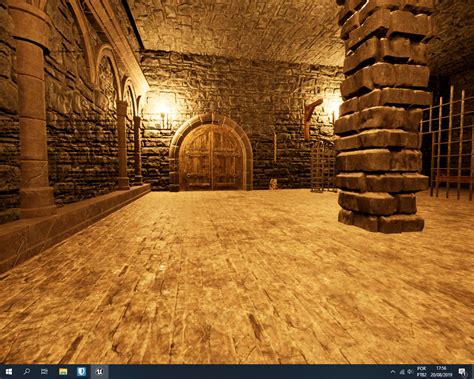This screenshot has height=379, width=474.
Task: Open taskbar search magnifier
Action: coord(27,371)
